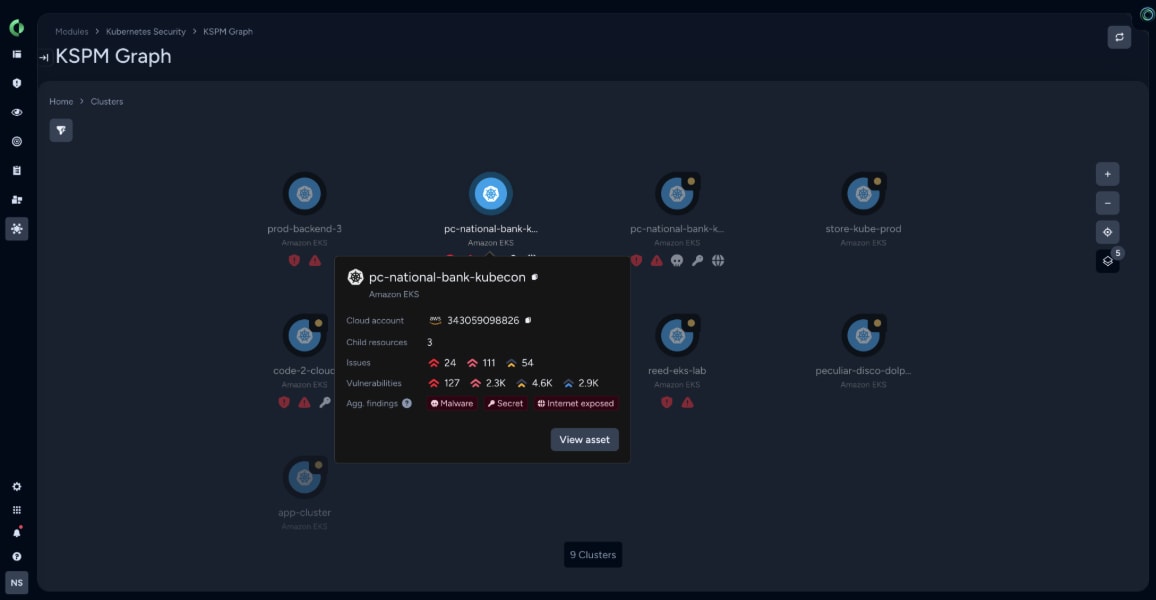Open the eye visibility module in sidebar
The width and height of the screenshot is (1156, 600).
pos(16,112)
